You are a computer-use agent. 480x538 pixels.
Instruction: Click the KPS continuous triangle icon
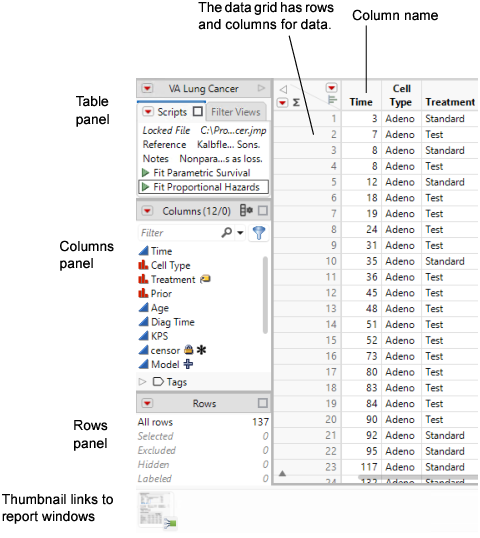coord(143,336)
